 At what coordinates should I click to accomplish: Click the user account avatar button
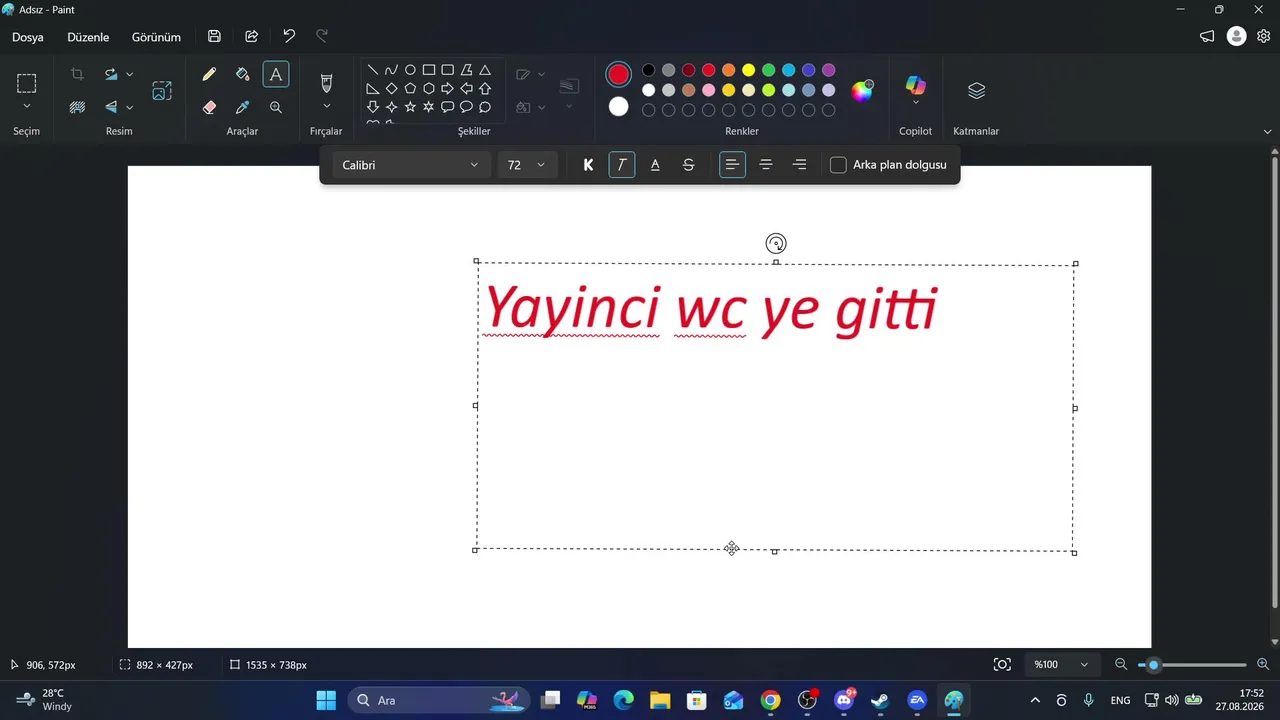[x=1237, y=36]
